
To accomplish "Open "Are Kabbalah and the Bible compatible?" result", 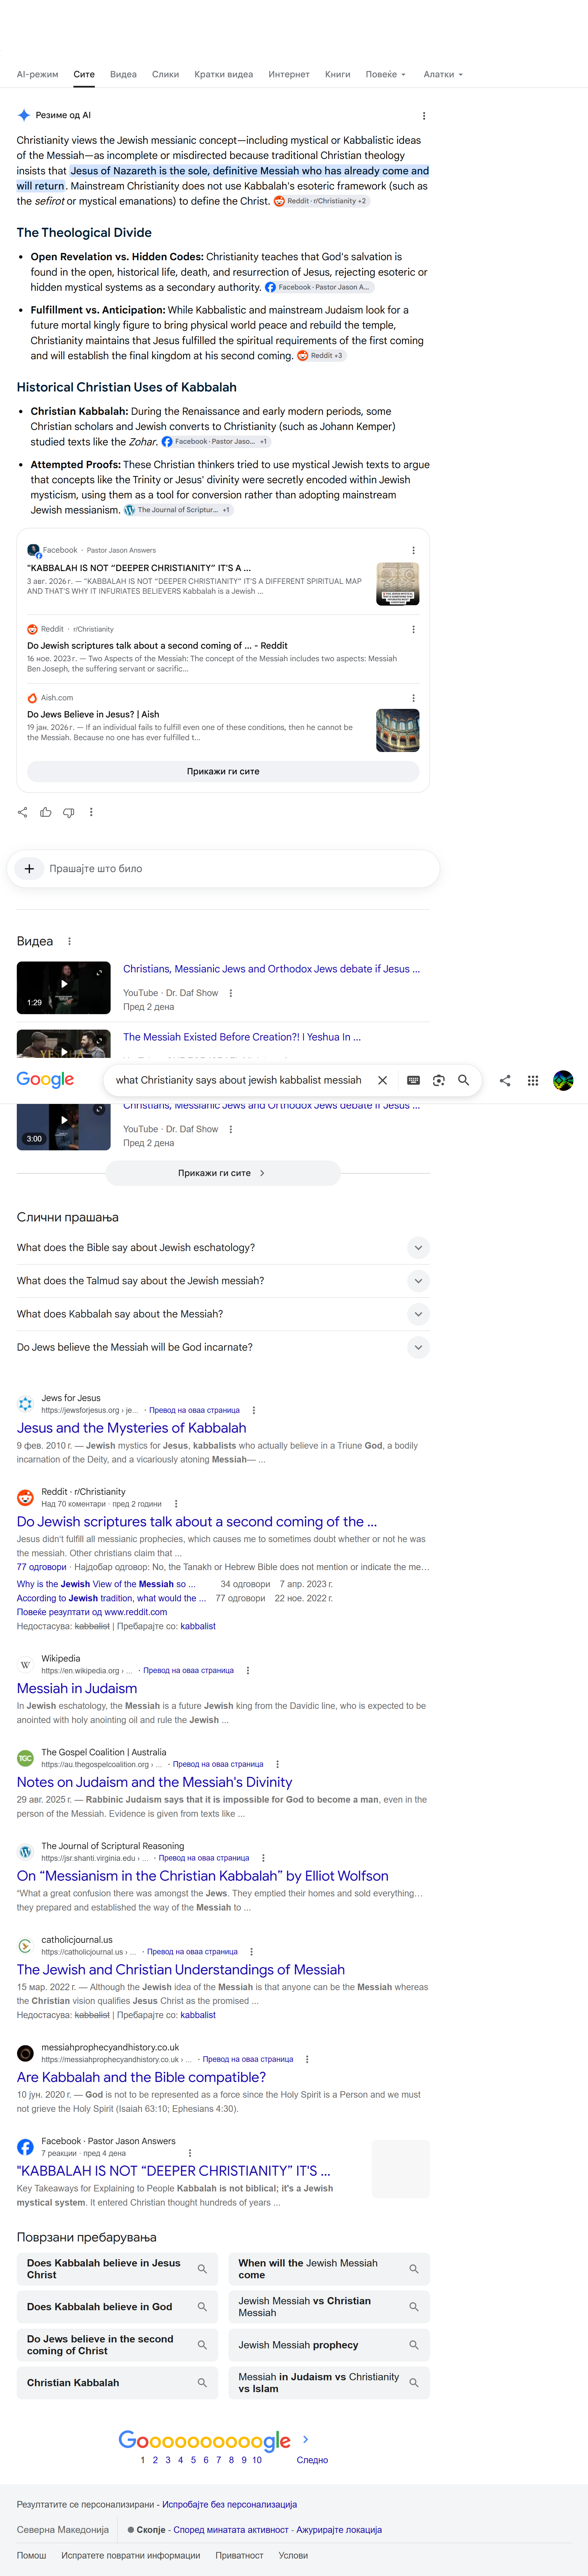I will click(141, 2077).
